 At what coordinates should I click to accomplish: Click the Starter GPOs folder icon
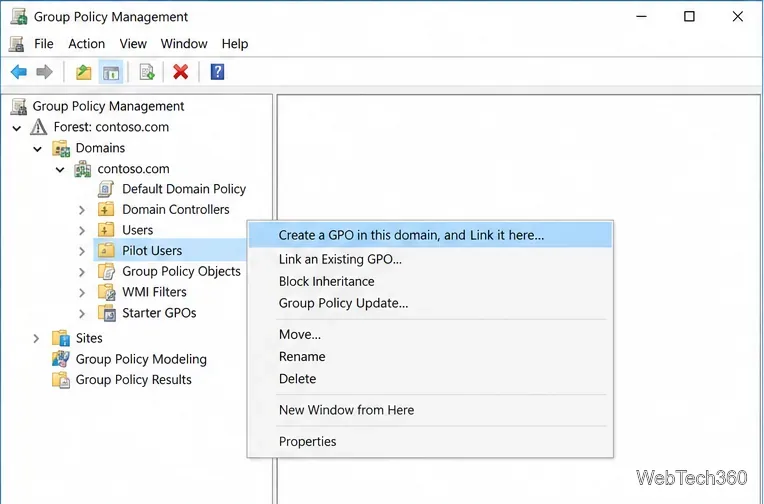[x=107, y=313]
